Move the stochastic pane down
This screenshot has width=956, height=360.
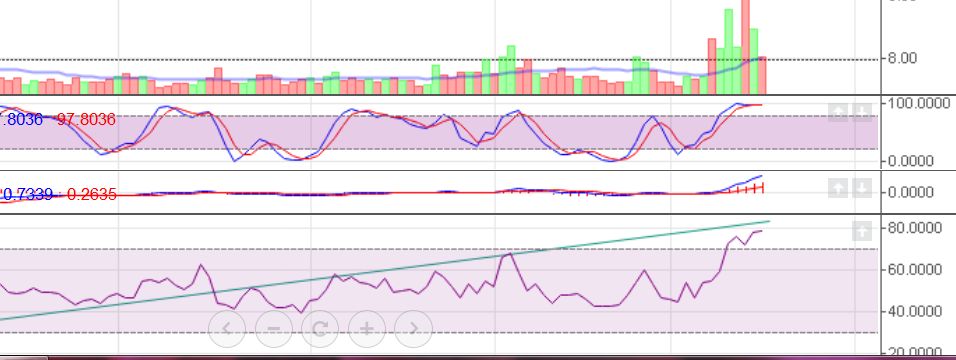pos(861,112)
